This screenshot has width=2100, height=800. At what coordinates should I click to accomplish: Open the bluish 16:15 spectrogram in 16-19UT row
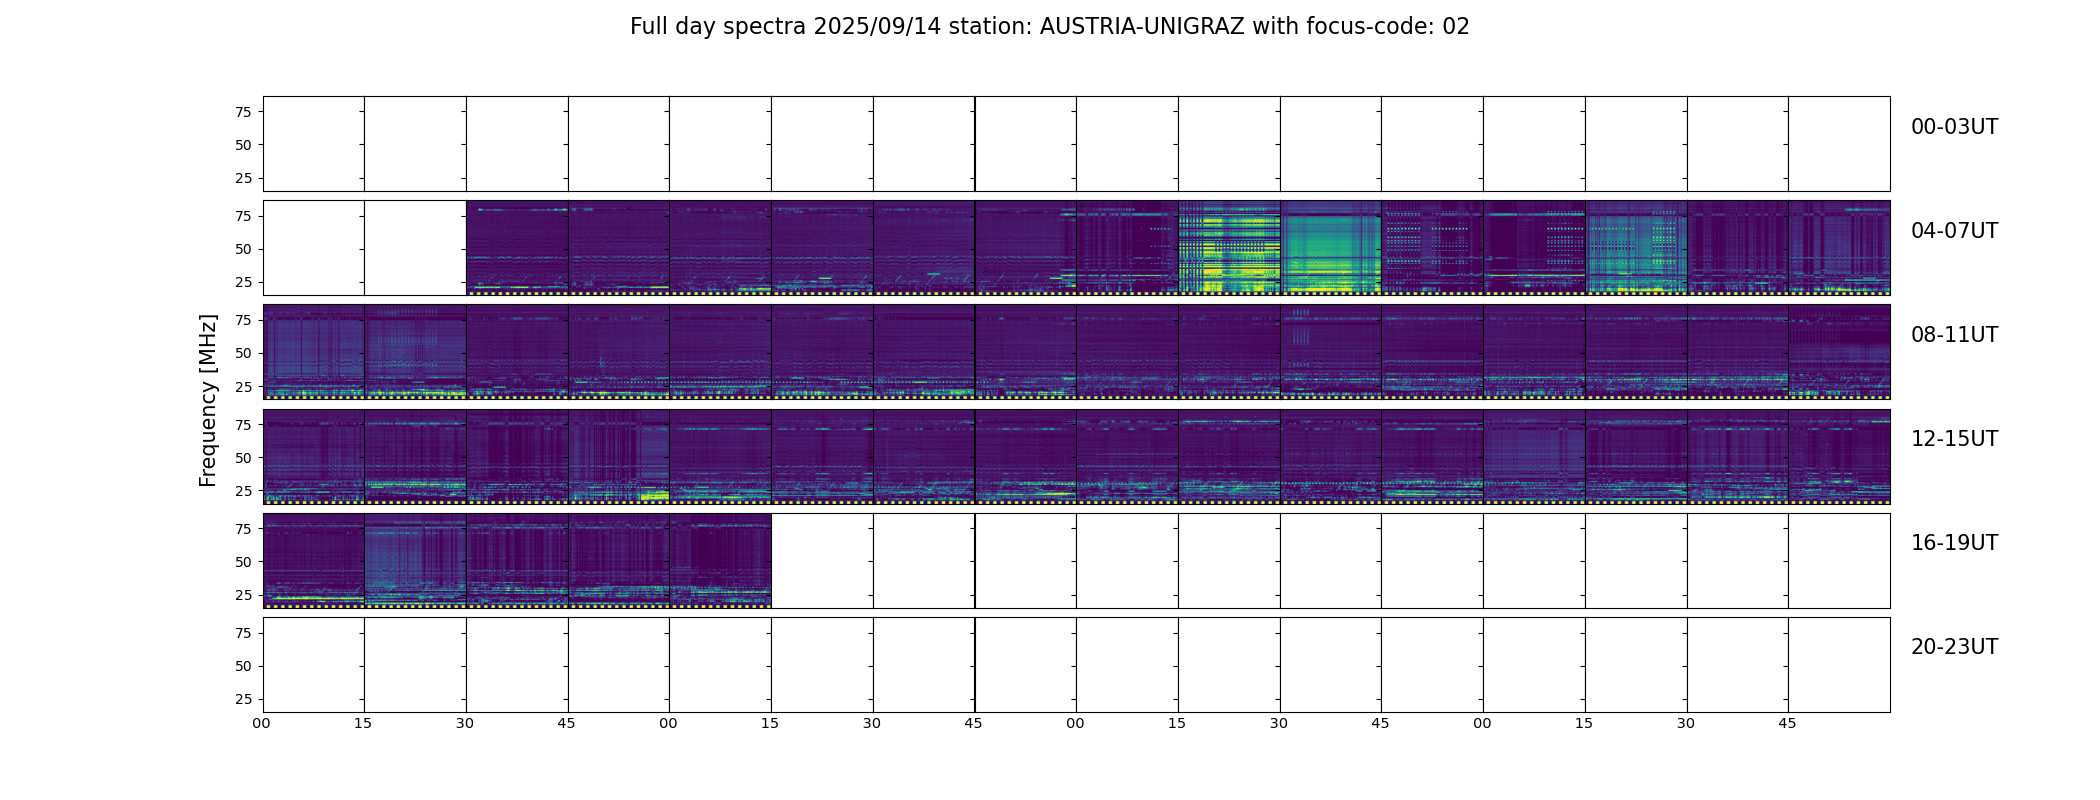point(415,560)
